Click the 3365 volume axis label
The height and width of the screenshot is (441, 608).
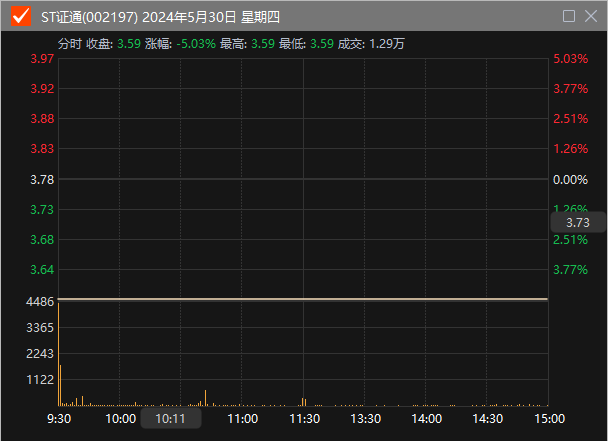click(x=40, y=328)
